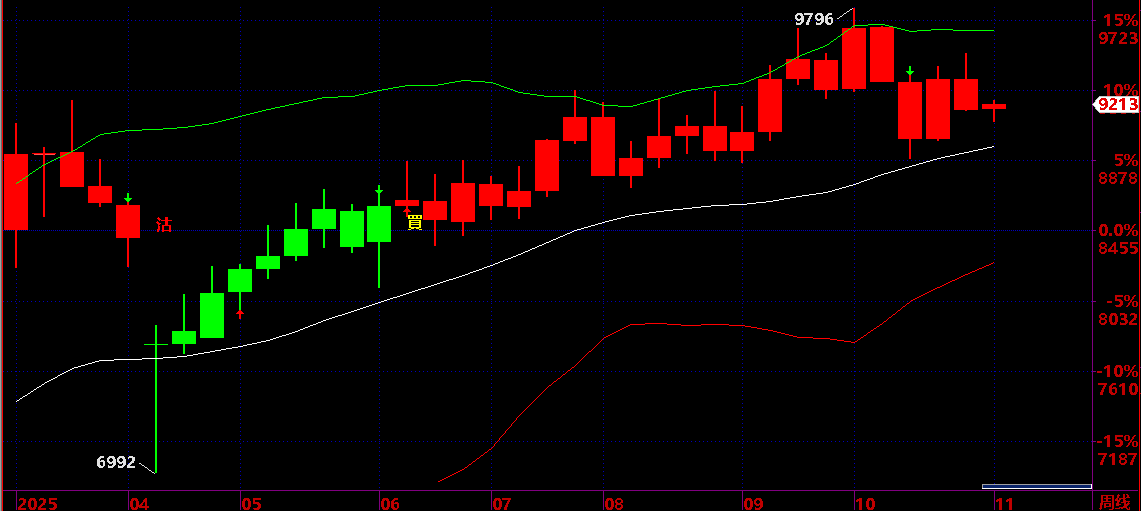The image size is (1141, 511).
Task: Click the 0.0% axis label
Action: pos(1116,231)
